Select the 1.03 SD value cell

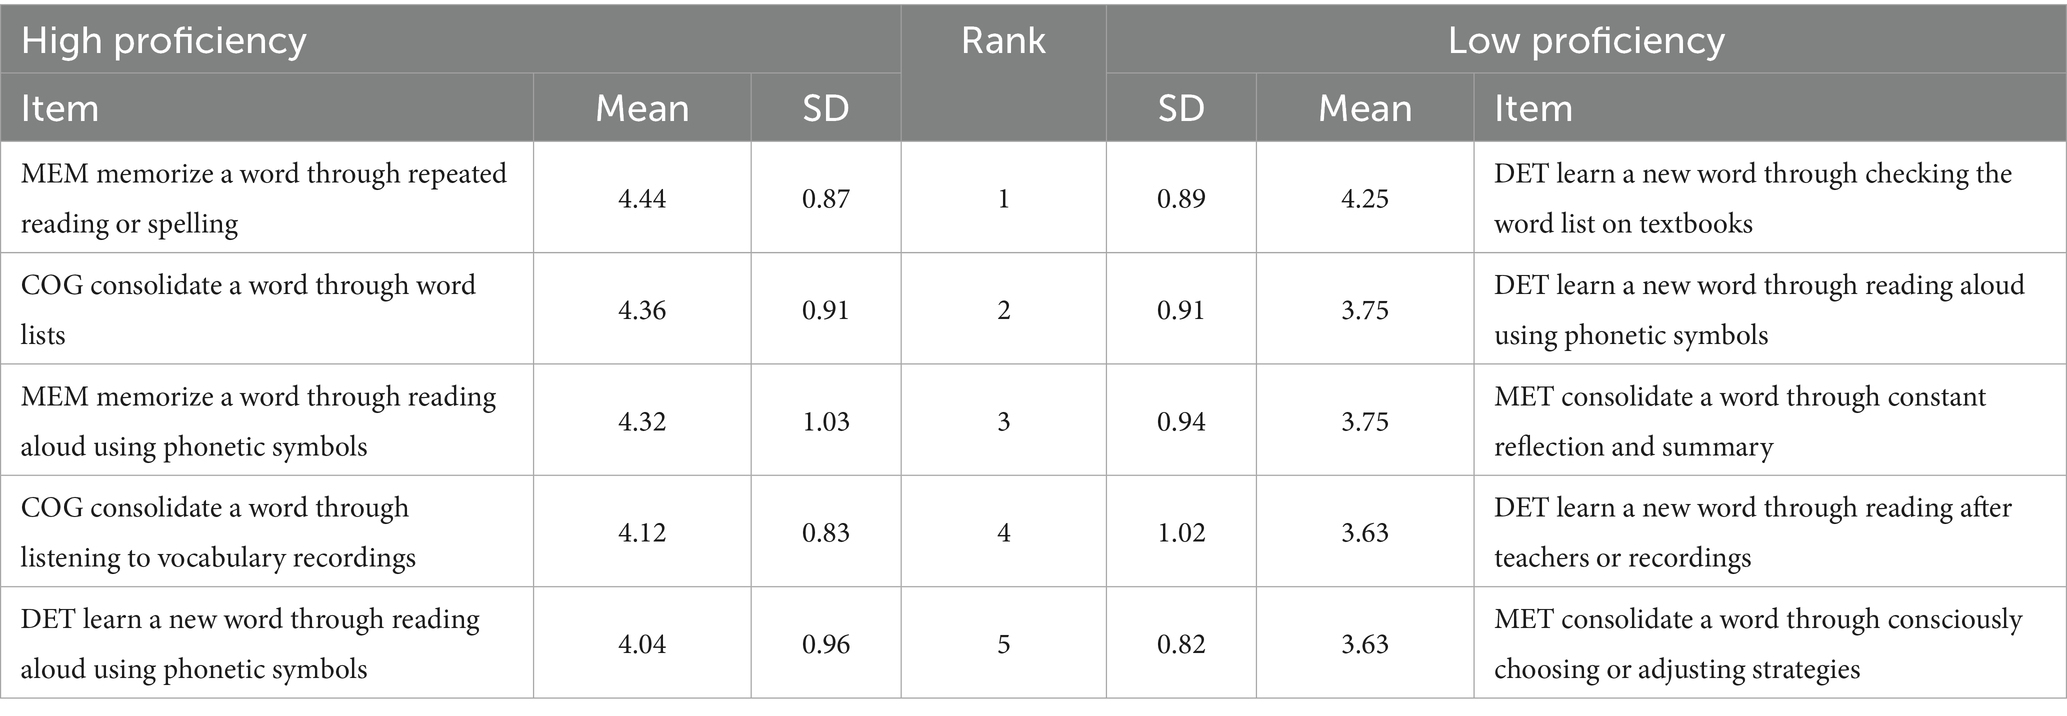coord(826,421)
